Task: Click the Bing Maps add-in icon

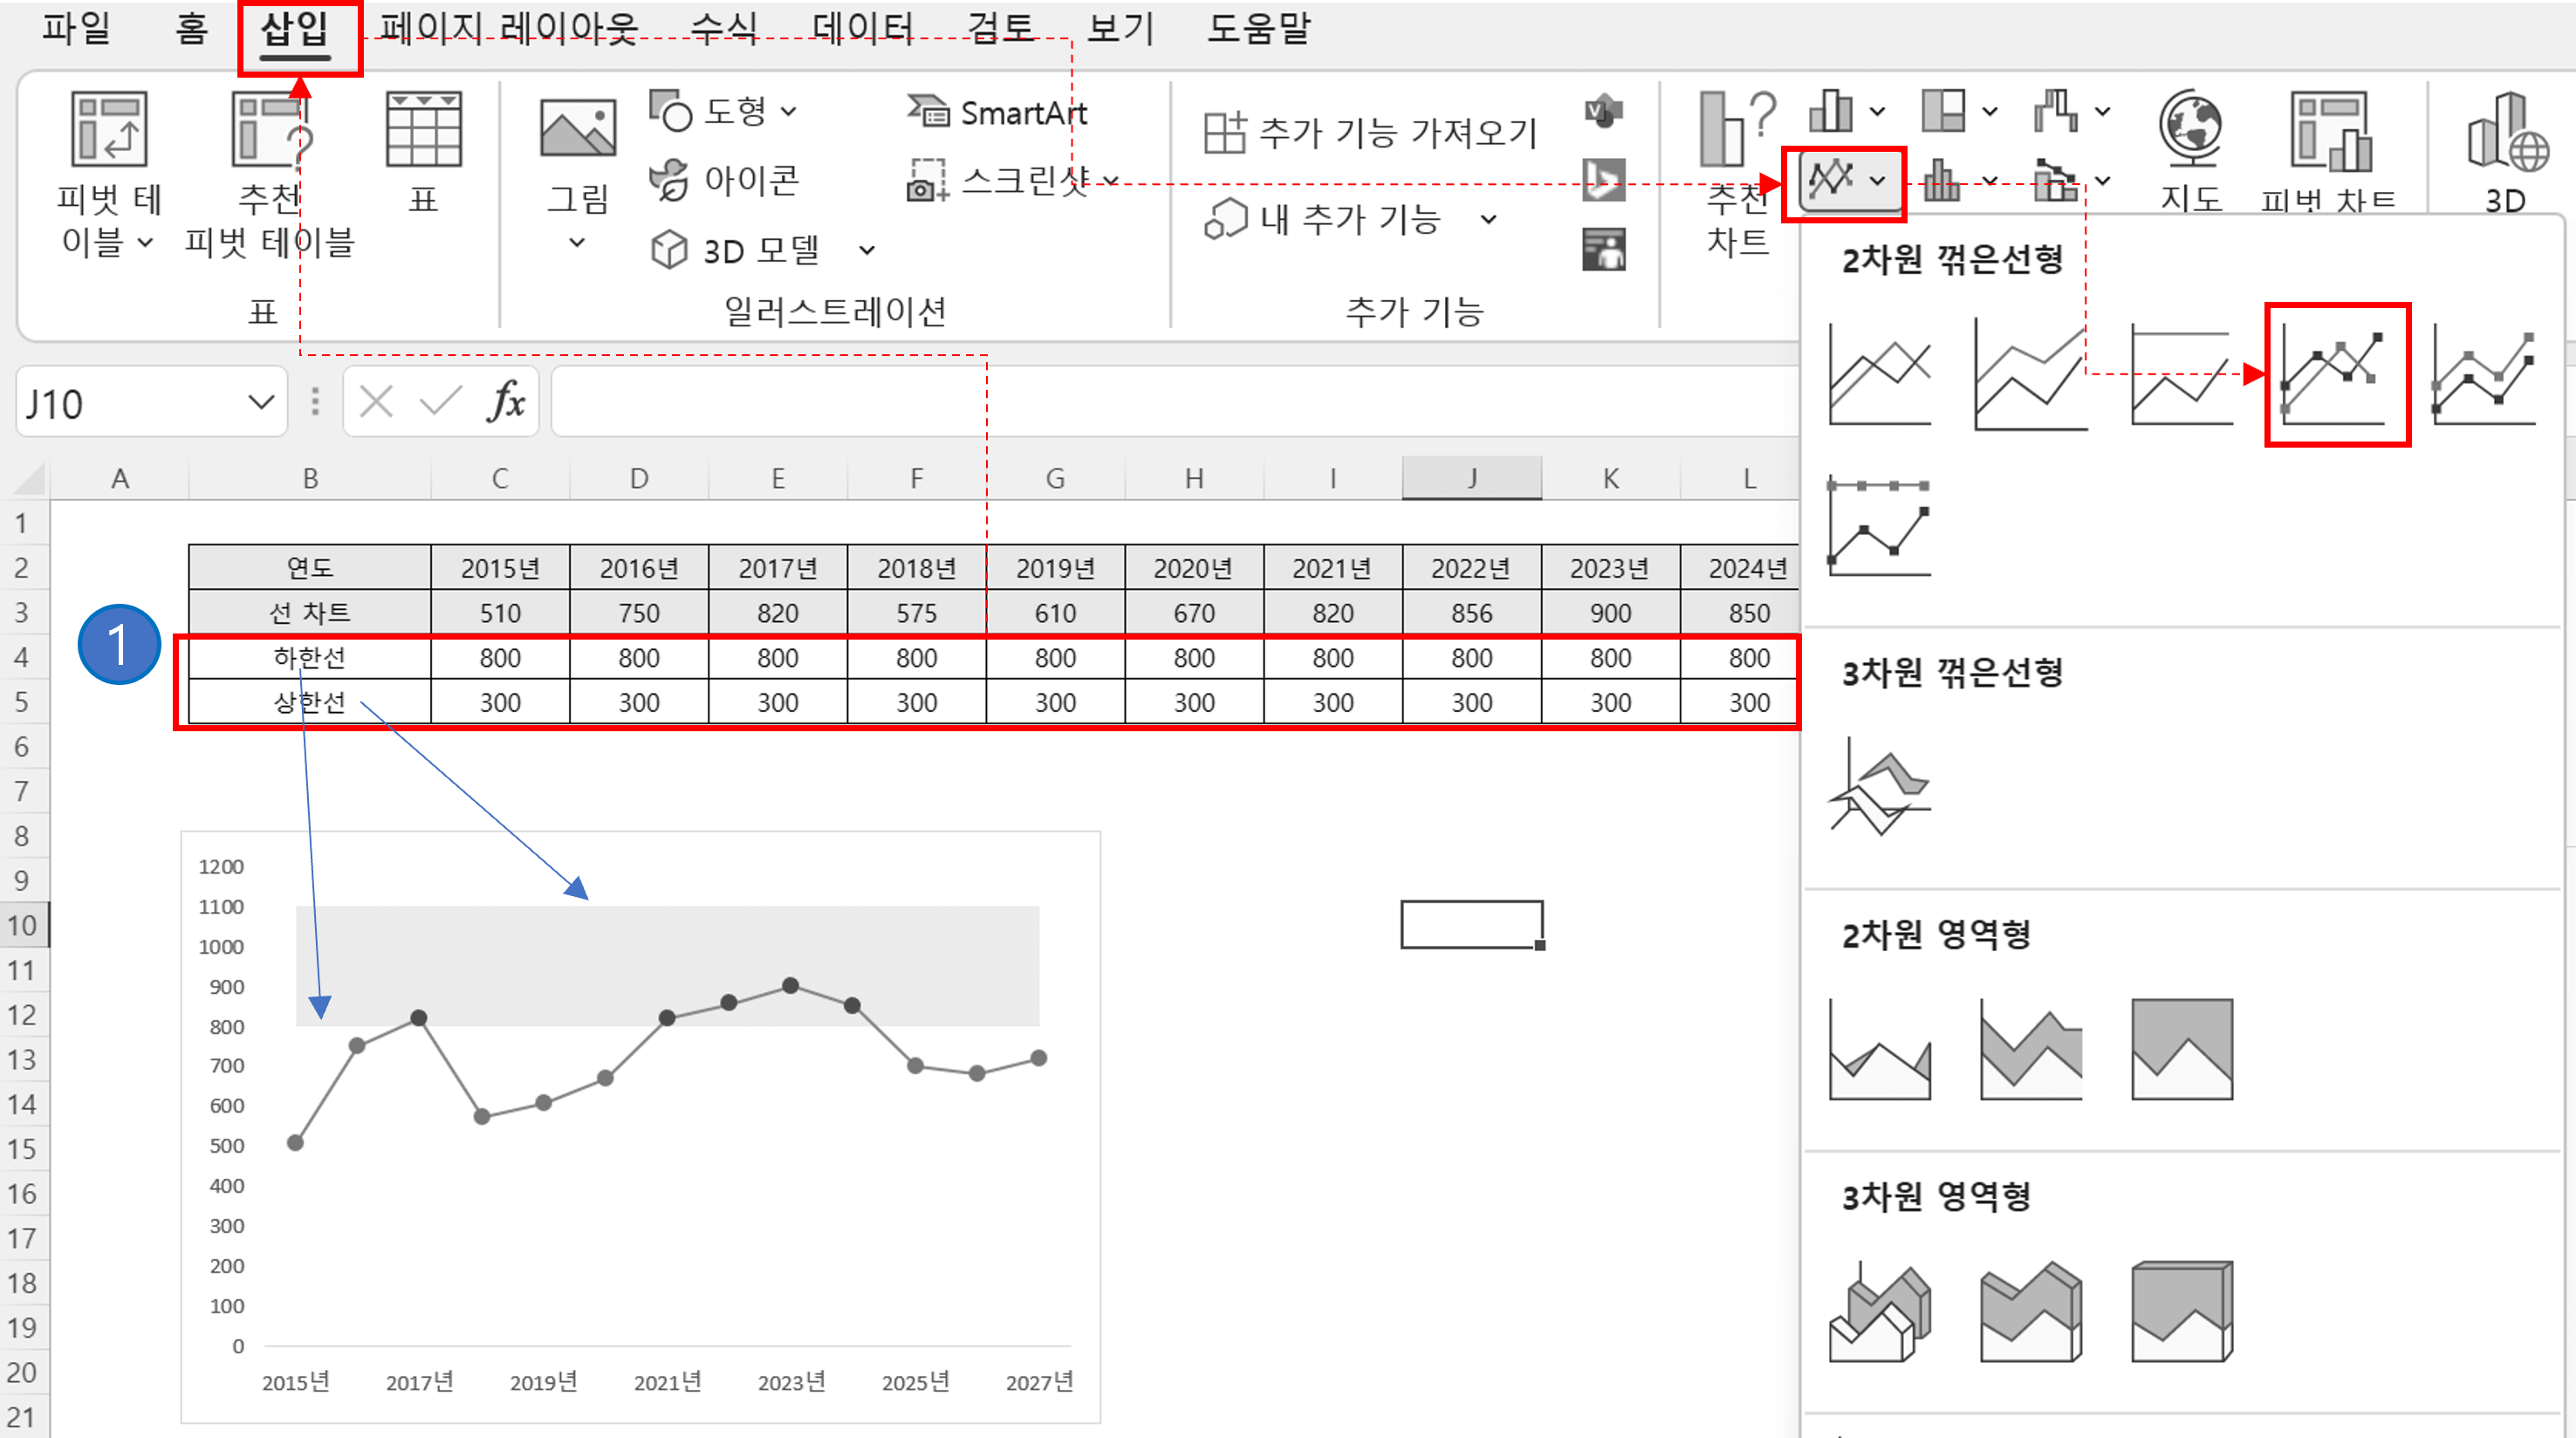Action: (1604, 181)
